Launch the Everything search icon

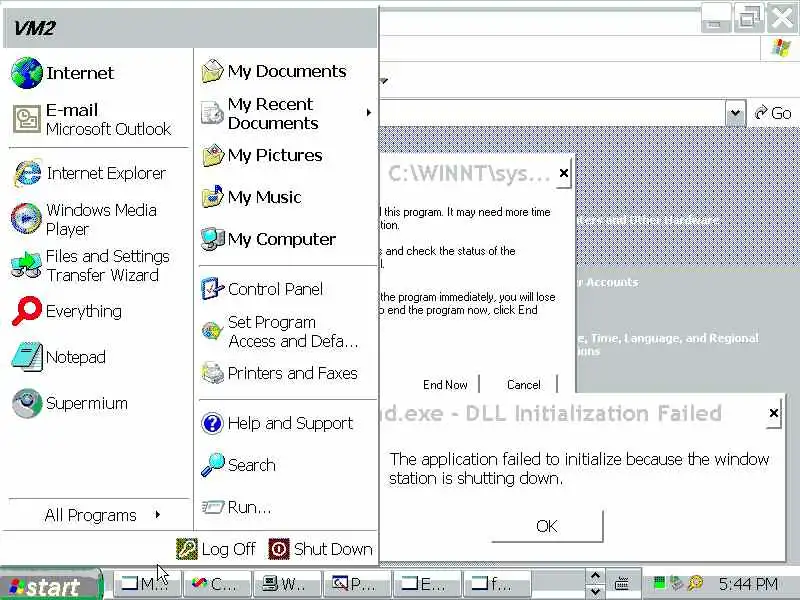click(x=27, y=311)
